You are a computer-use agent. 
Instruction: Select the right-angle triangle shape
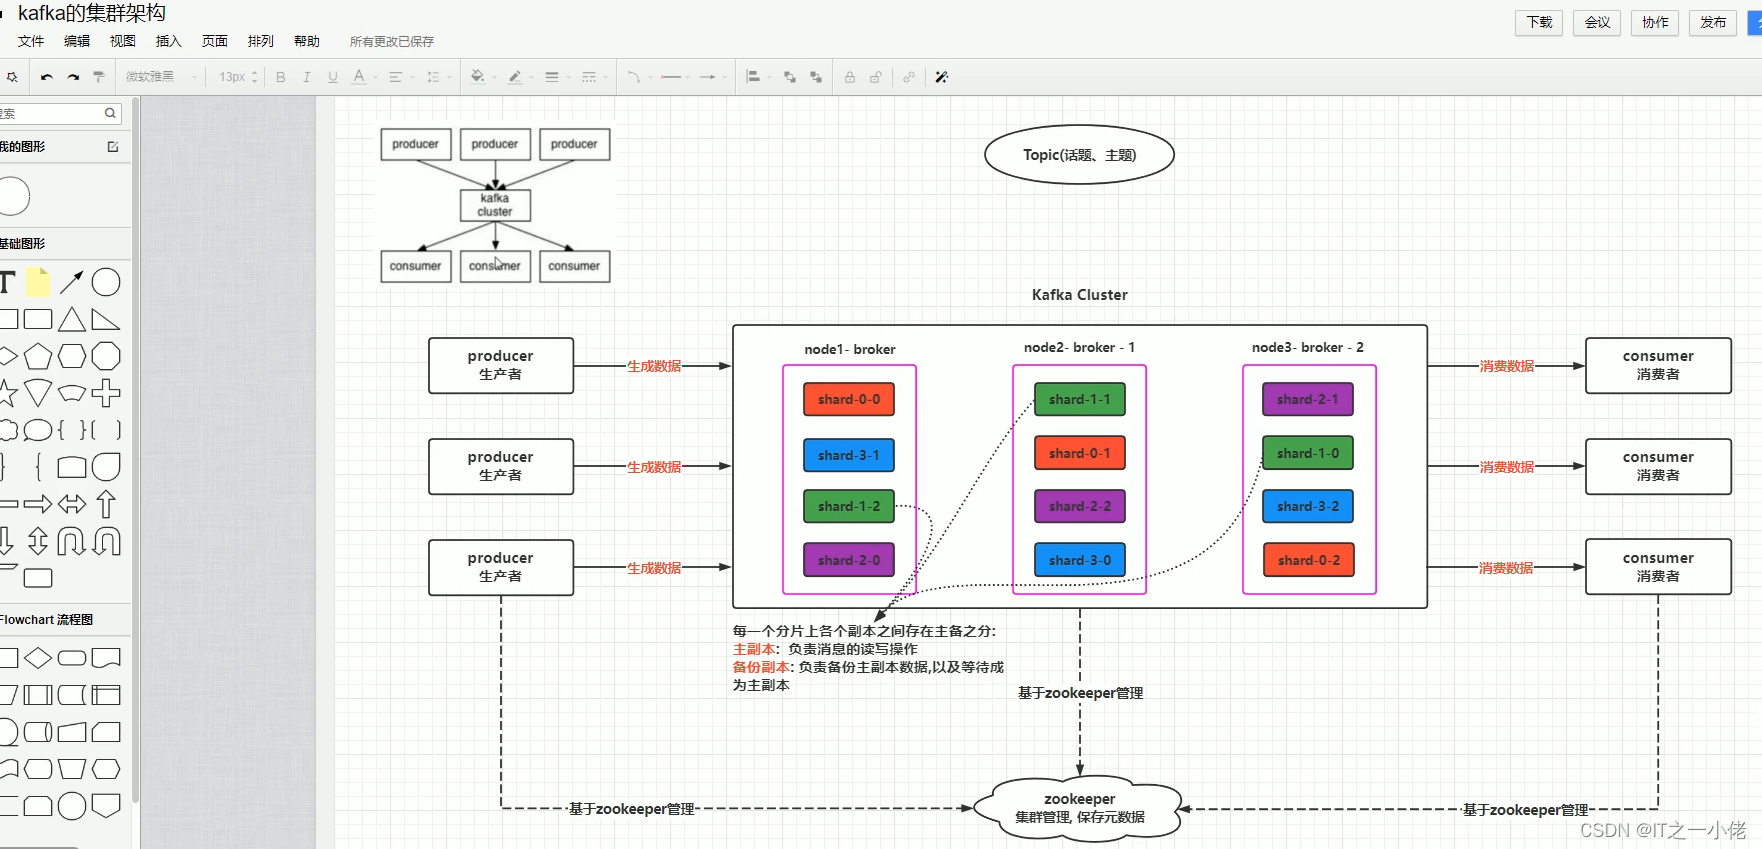point(105,320)
